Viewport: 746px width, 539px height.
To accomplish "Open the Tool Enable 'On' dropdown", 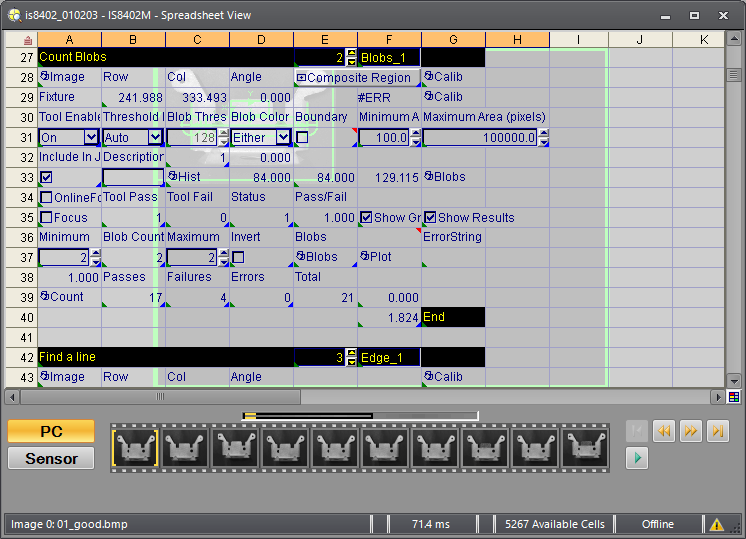I will pos(90,137).
